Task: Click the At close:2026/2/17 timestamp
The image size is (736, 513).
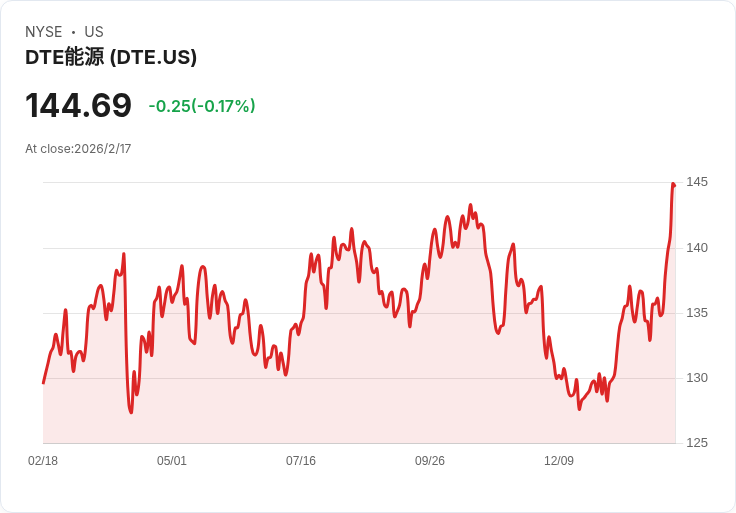Action: click(78, 149)
